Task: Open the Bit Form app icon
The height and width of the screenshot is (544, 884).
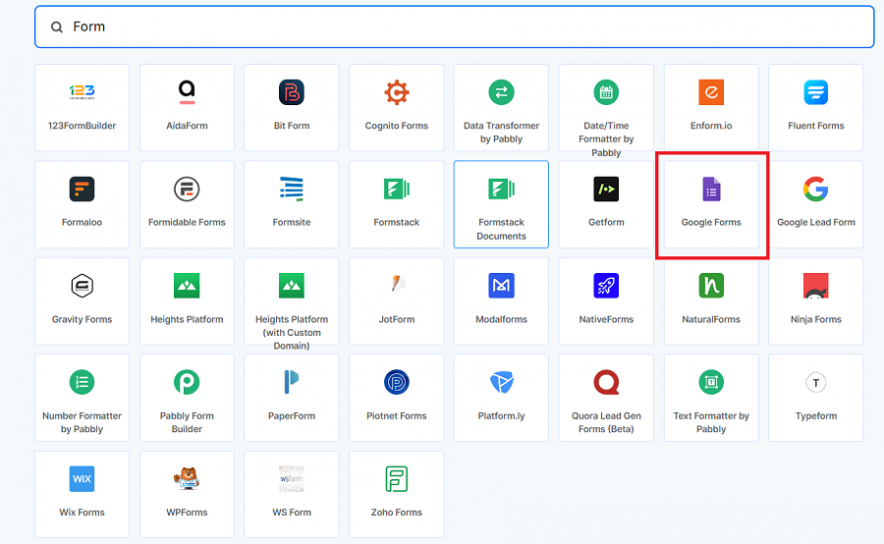Action: pyautogui.click(x=291, y=92)
